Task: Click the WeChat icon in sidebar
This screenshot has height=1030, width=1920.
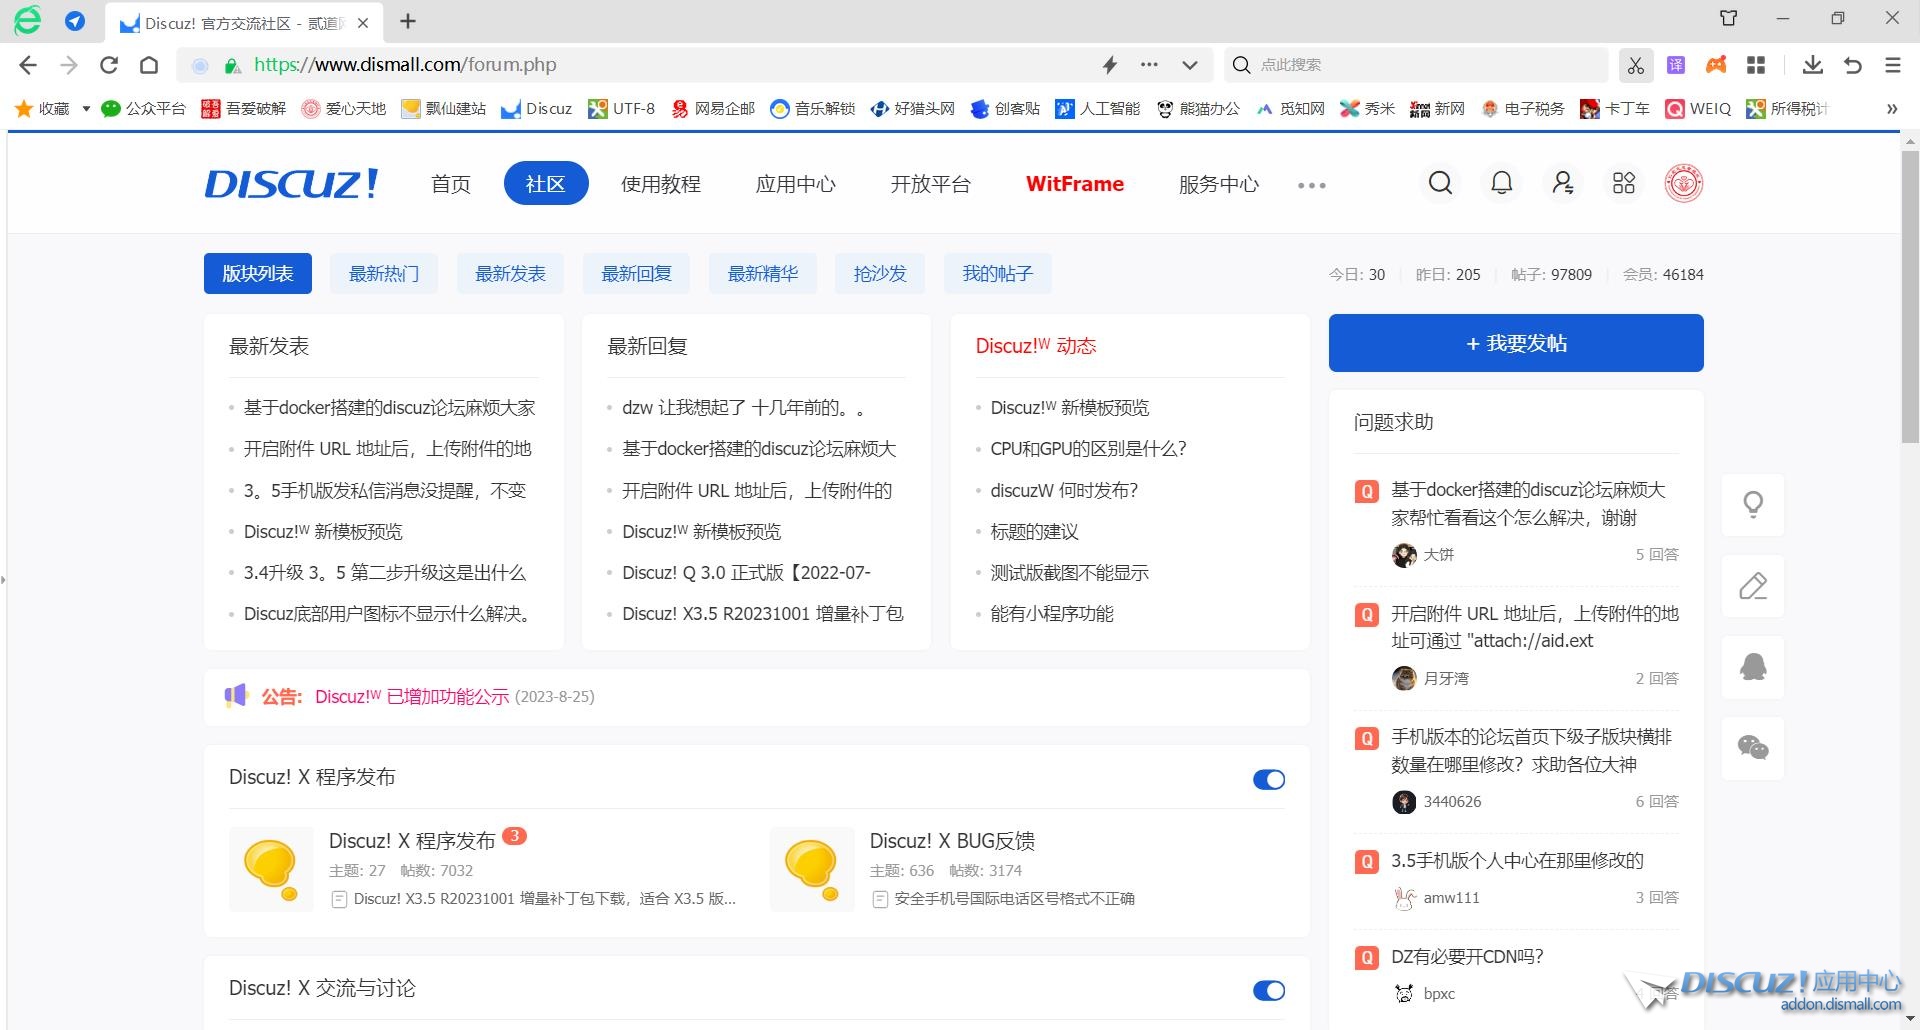Action: pos(1753,748)
